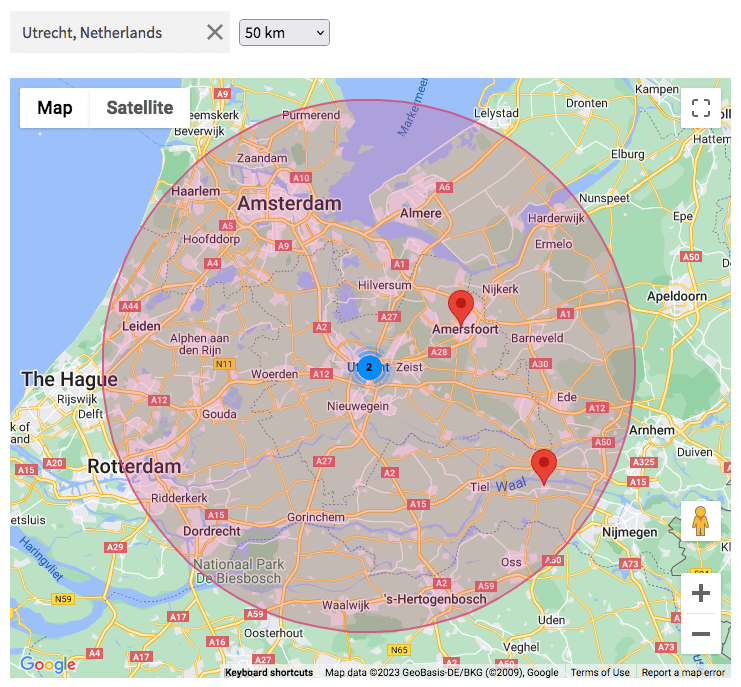Click the A6 road badge near Almere
The height and width of the screenshot is (687, 741).
tap(445, 187)
